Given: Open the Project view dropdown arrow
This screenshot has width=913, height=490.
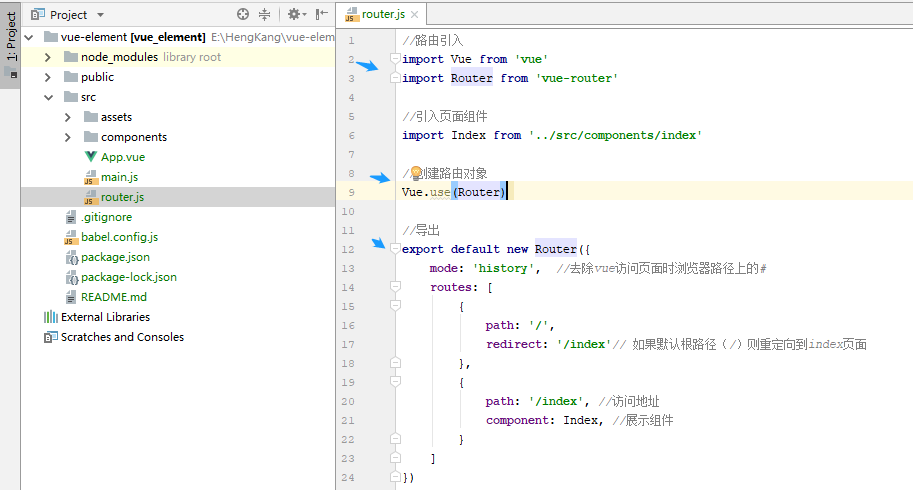Looking at the screenshot, I should pyautogui.click(x=100, y=15).
